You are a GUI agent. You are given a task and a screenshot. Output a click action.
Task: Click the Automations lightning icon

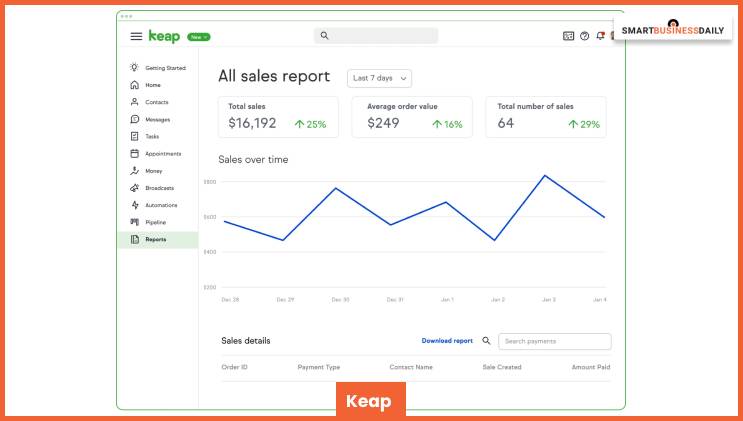pos(135,205)
